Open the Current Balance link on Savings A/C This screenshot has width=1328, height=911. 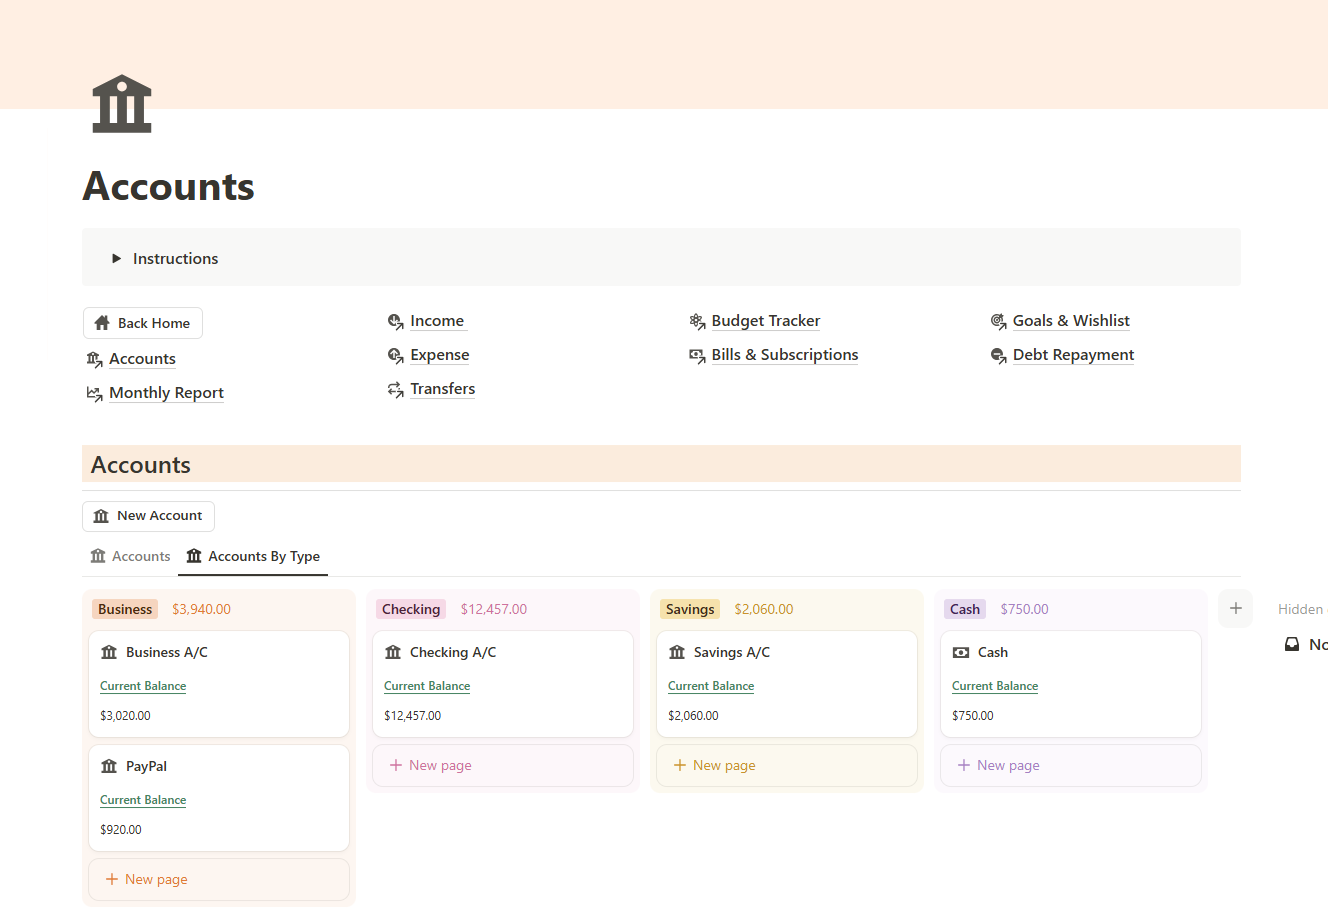click(x=711, y=686)
